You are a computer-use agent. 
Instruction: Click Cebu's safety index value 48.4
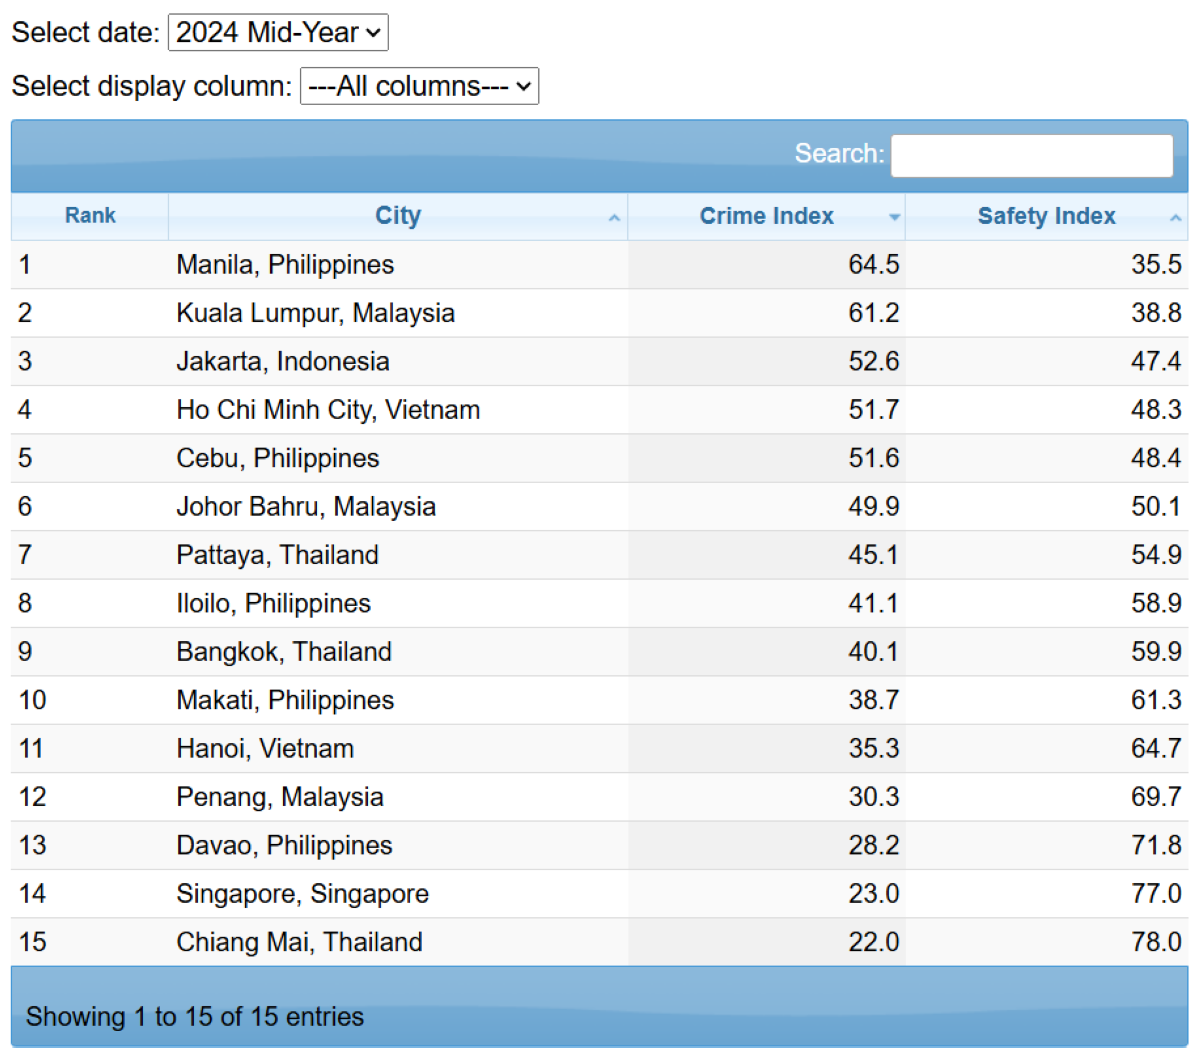click(1156, 458)
